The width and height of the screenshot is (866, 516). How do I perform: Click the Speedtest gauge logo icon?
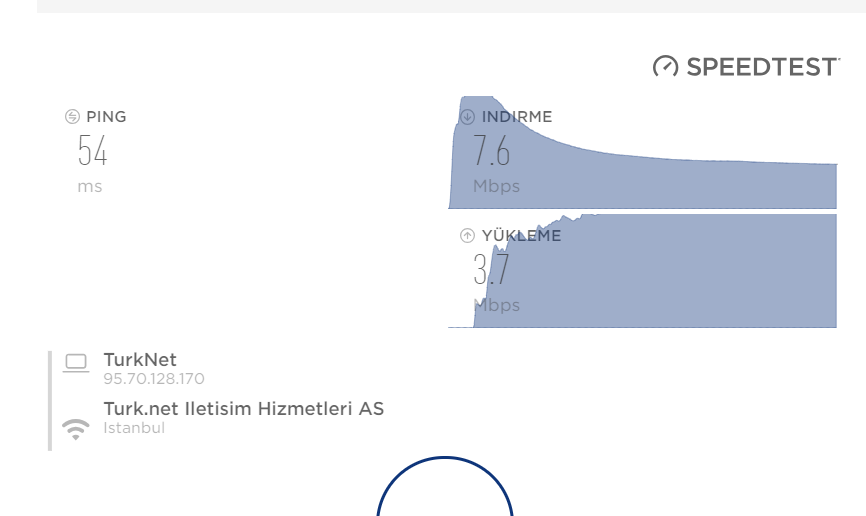click(x=666, y=66)
